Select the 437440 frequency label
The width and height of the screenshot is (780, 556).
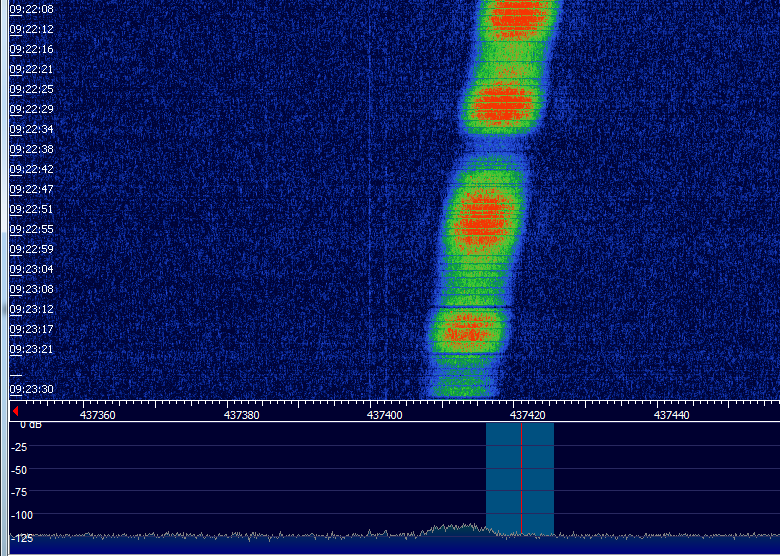click(x=672, y=415)
